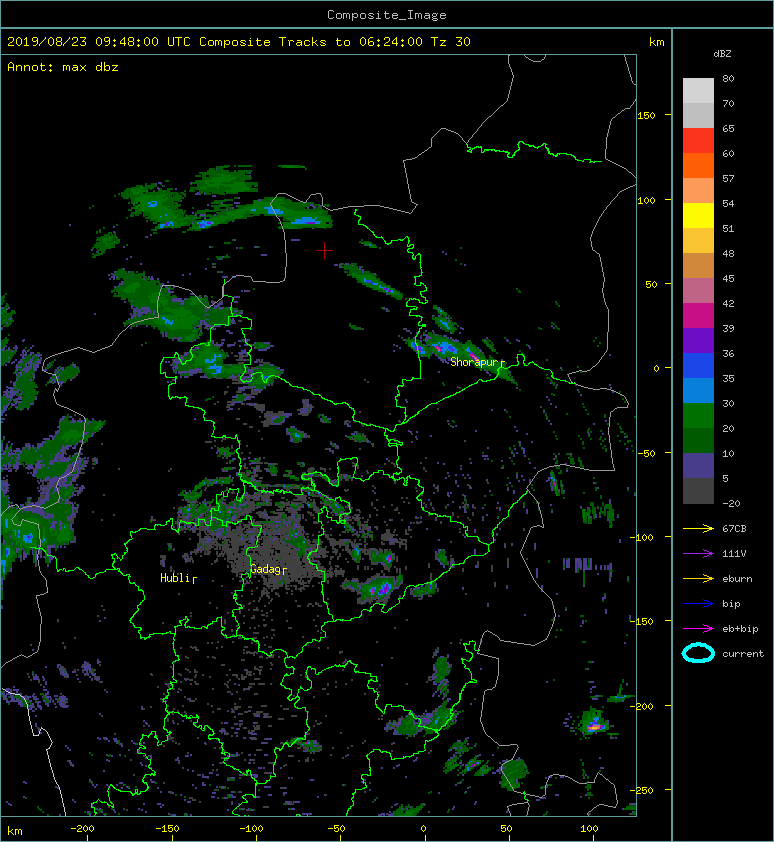Screen dimensions: 774x842
Task: Pick the blue 35-36 dBZ swatch
Action: point(698,366)
